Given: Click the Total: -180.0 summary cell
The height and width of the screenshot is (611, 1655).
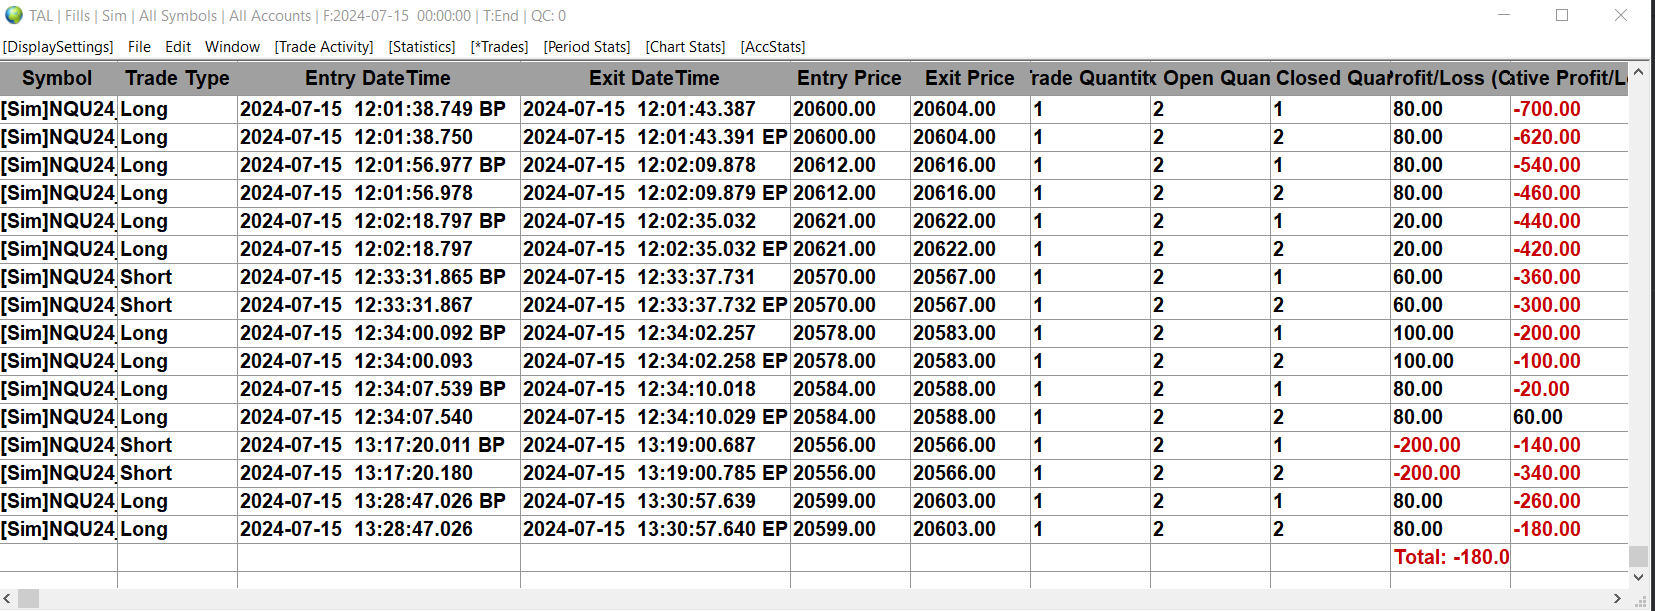Looking at the screenshot, I should click(1451, 557).
